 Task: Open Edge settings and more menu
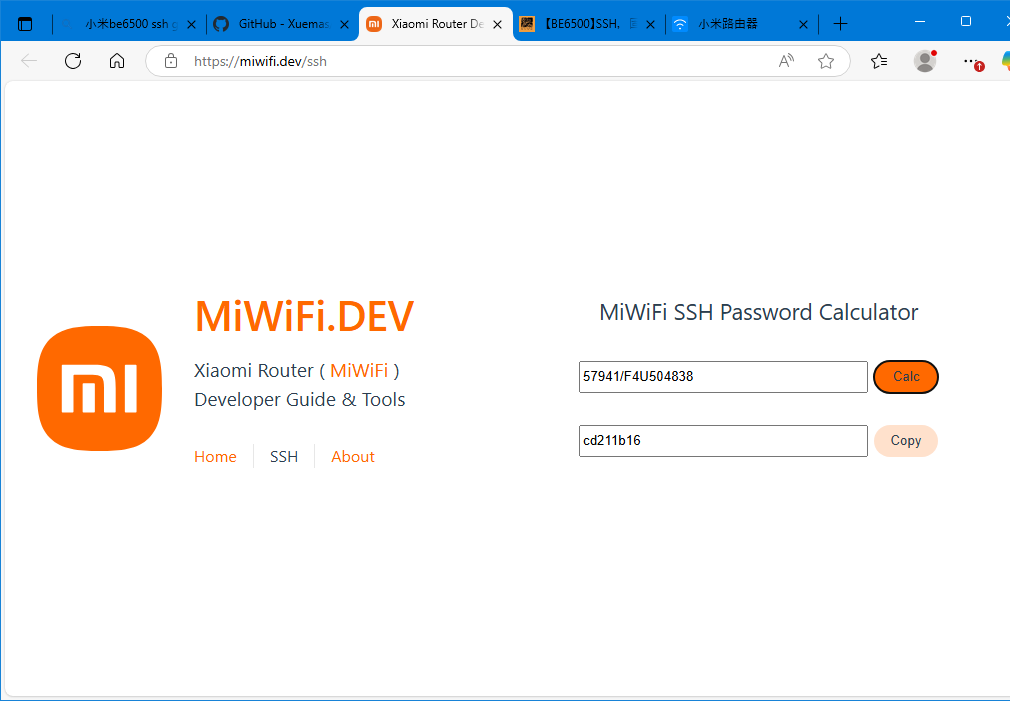point(970,61)
